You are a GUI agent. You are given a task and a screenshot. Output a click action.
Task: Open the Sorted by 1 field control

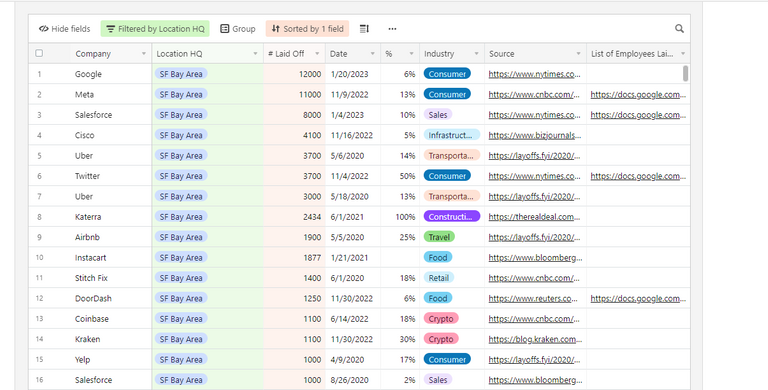pos(307,29)
